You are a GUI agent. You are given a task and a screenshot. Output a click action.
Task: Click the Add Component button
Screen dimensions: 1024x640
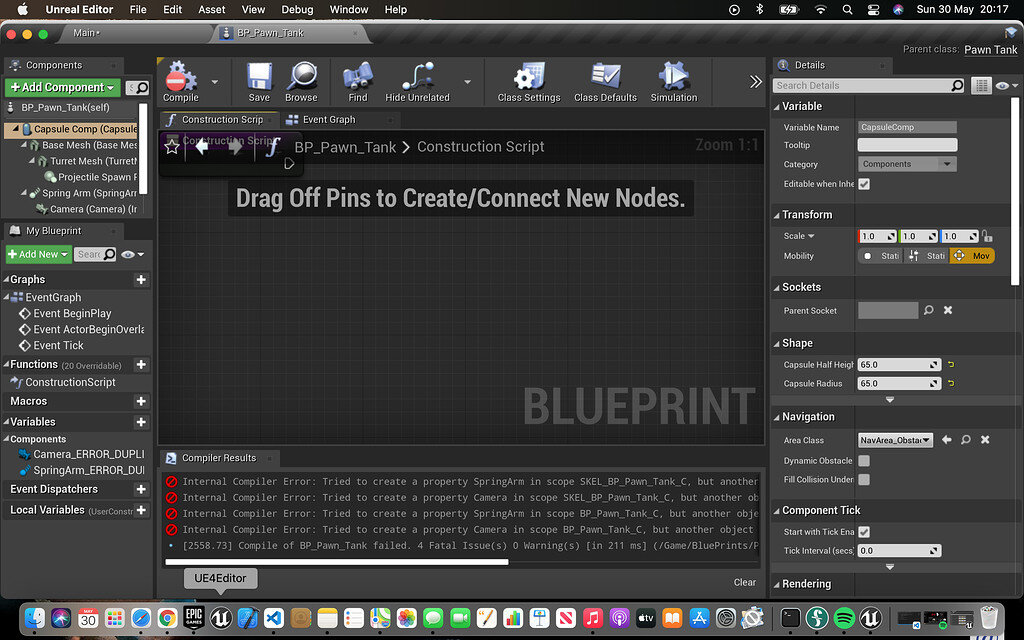pos(63,88)
